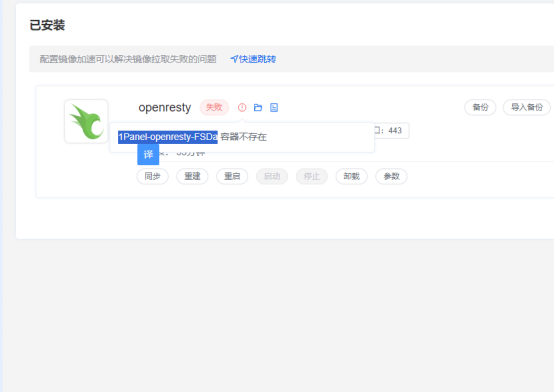Click the openresty app name
The height and width of the screenshot is (392, 554).
[165, 107]
